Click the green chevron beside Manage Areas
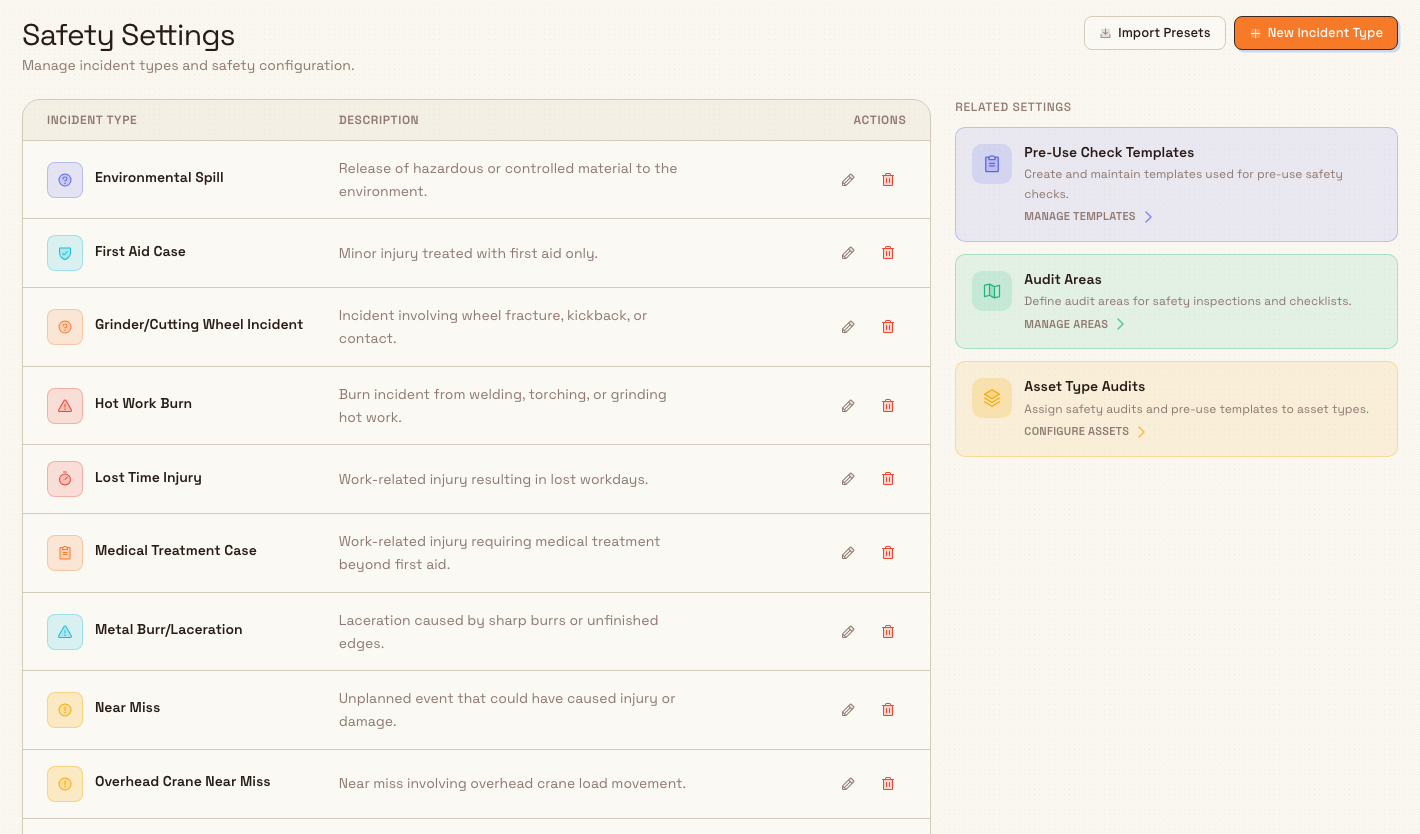 [1120, 324]
